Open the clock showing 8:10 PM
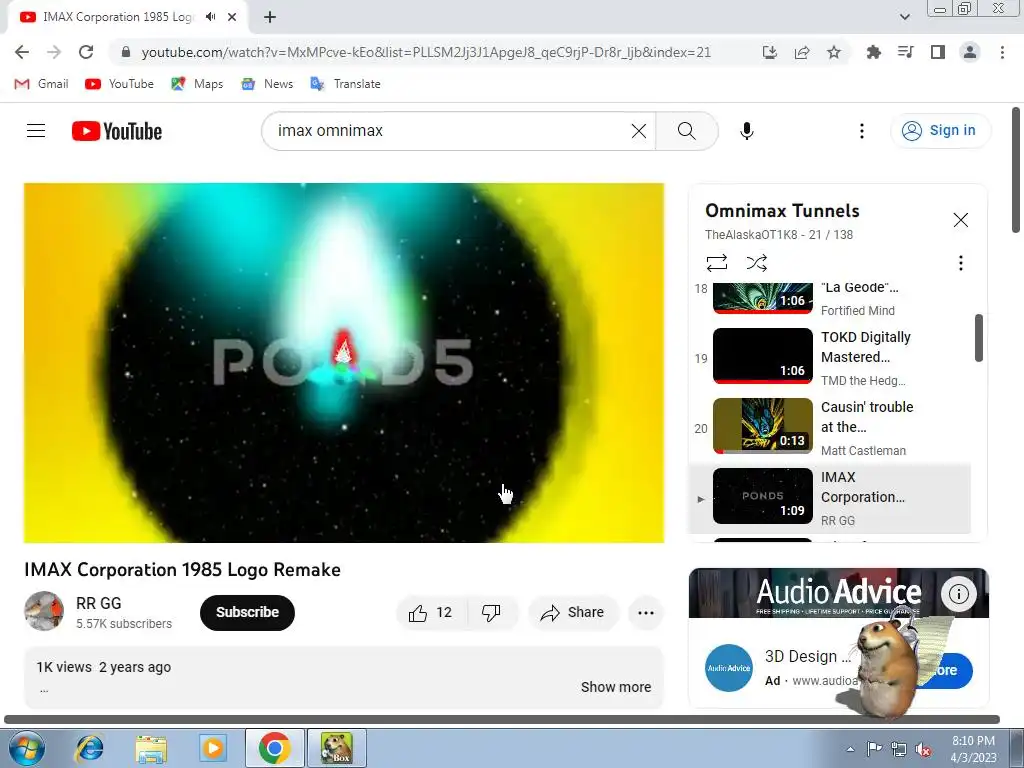 pyautogui.click(x=973, y=749)
